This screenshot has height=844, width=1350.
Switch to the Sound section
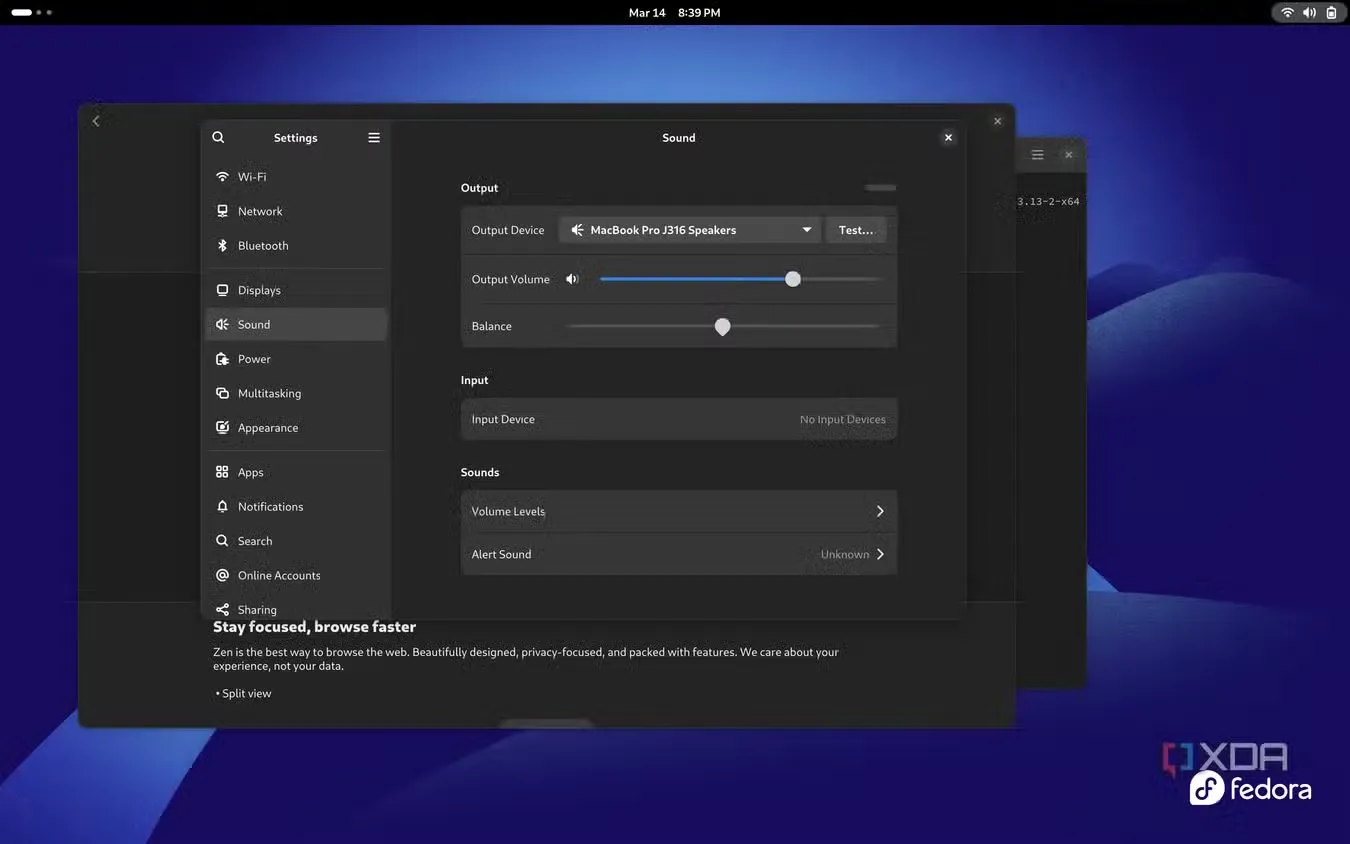tap(253, 324)
